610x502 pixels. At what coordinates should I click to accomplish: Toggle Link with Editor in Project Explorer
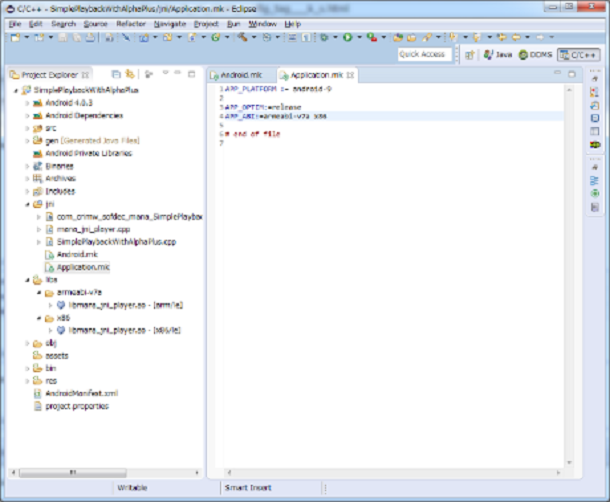[x=130, y=74]
